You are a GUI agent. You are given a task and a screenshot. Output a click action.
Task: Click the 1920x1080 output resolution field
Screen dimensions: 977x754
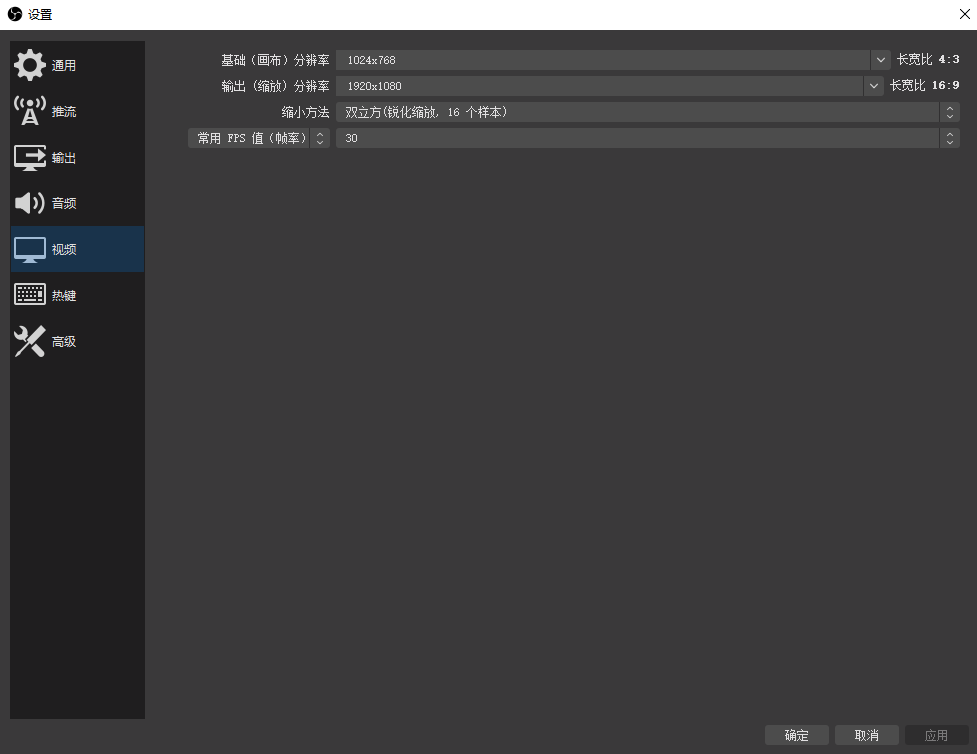pos(599,86)
